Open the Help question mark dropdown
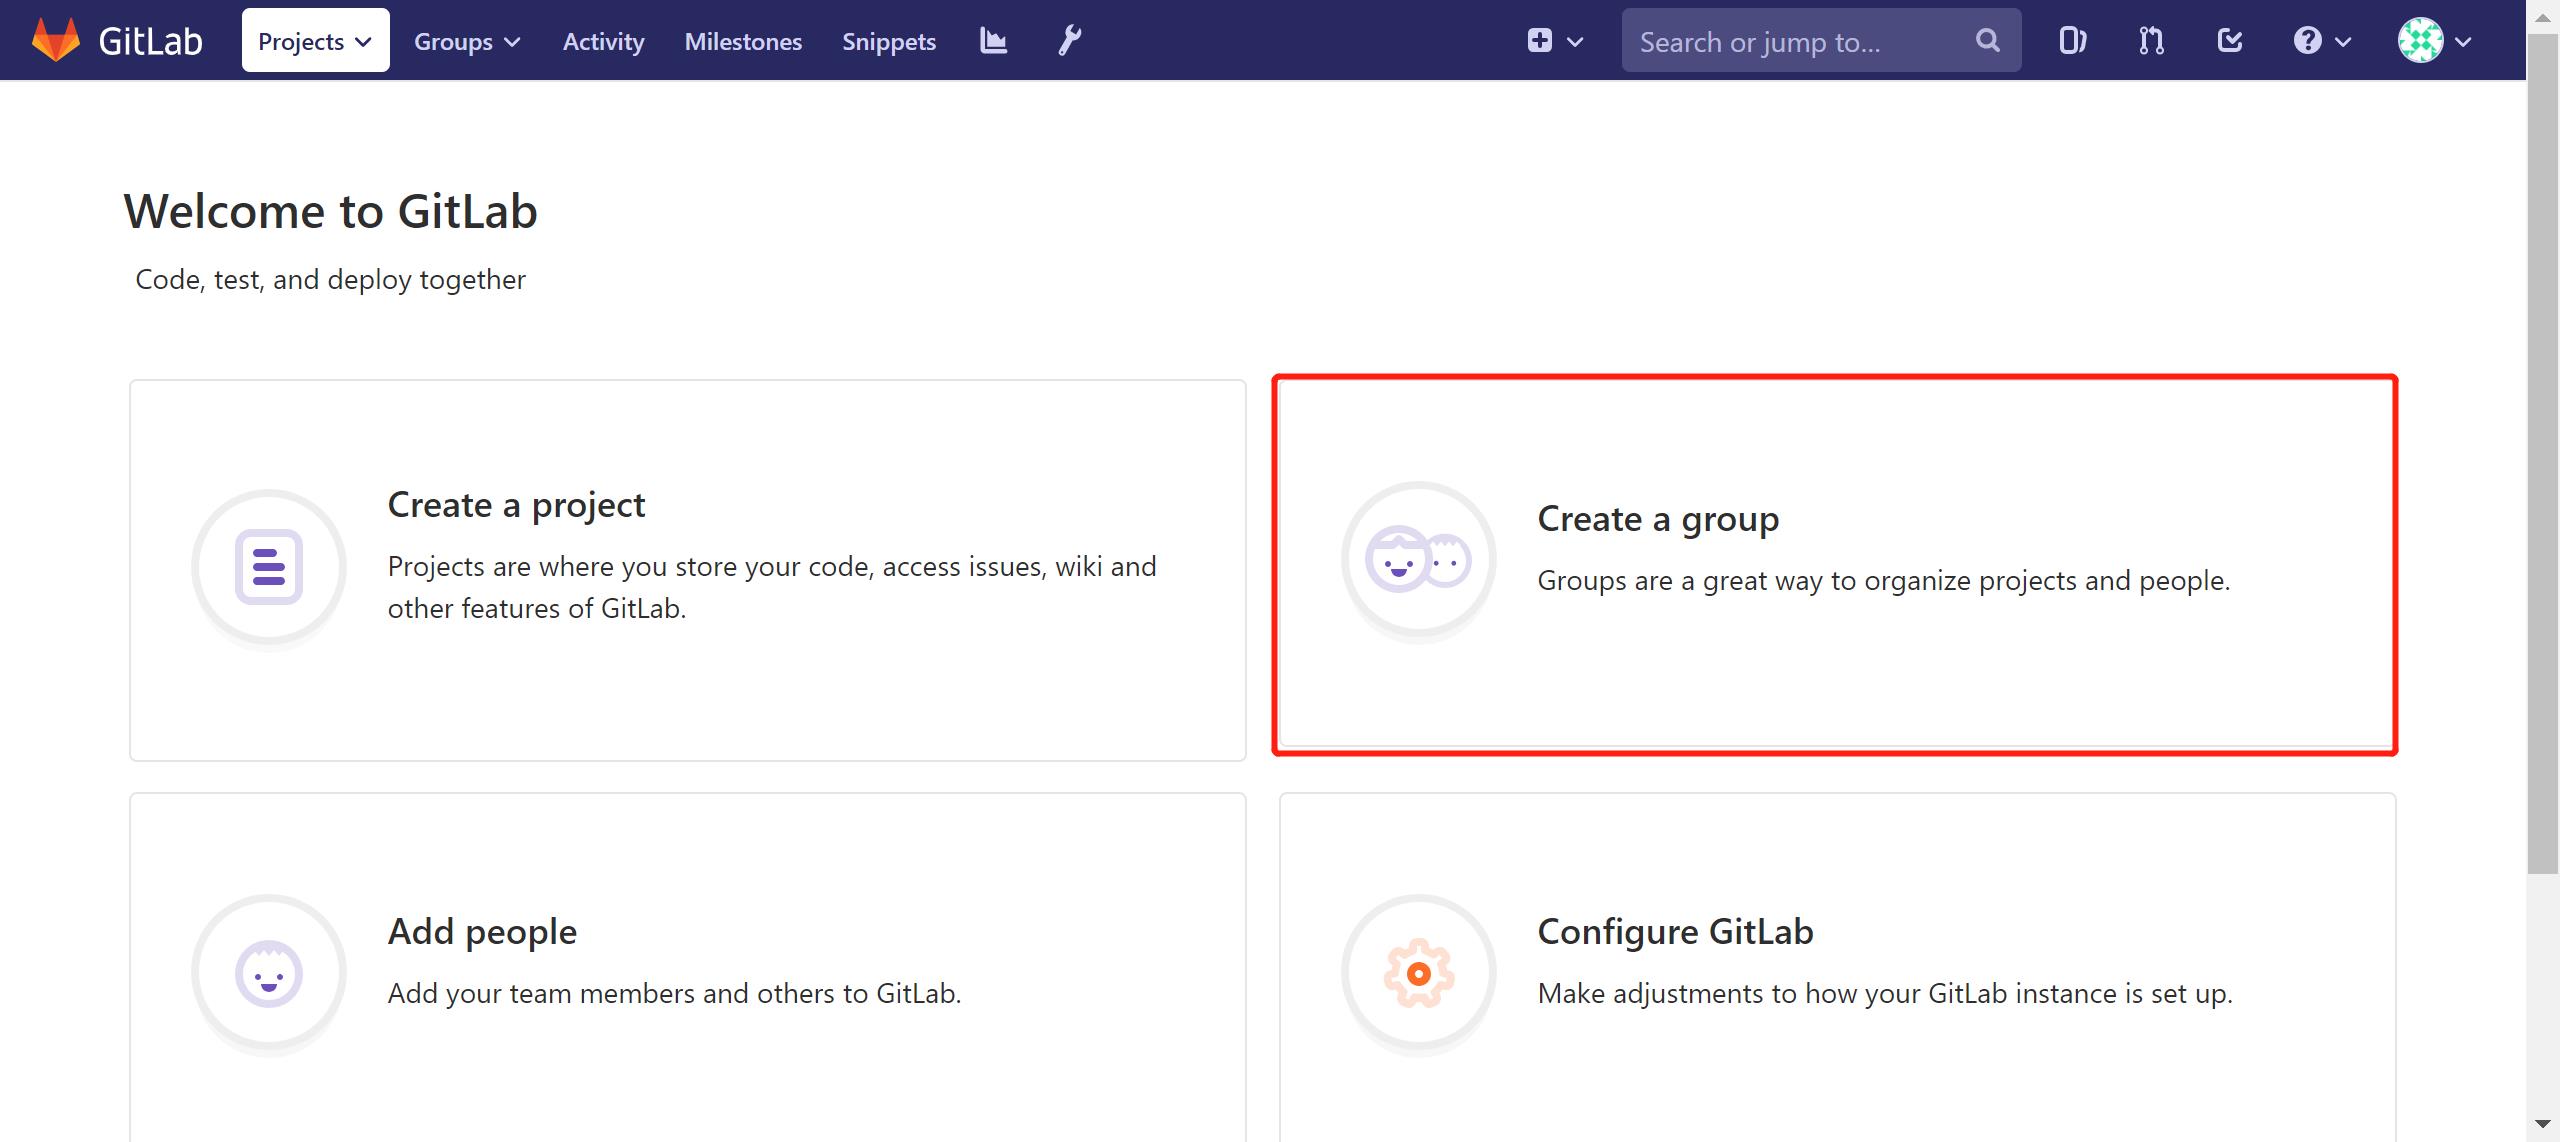This screenshot has width=2560, height=1142. [2321, 41]
